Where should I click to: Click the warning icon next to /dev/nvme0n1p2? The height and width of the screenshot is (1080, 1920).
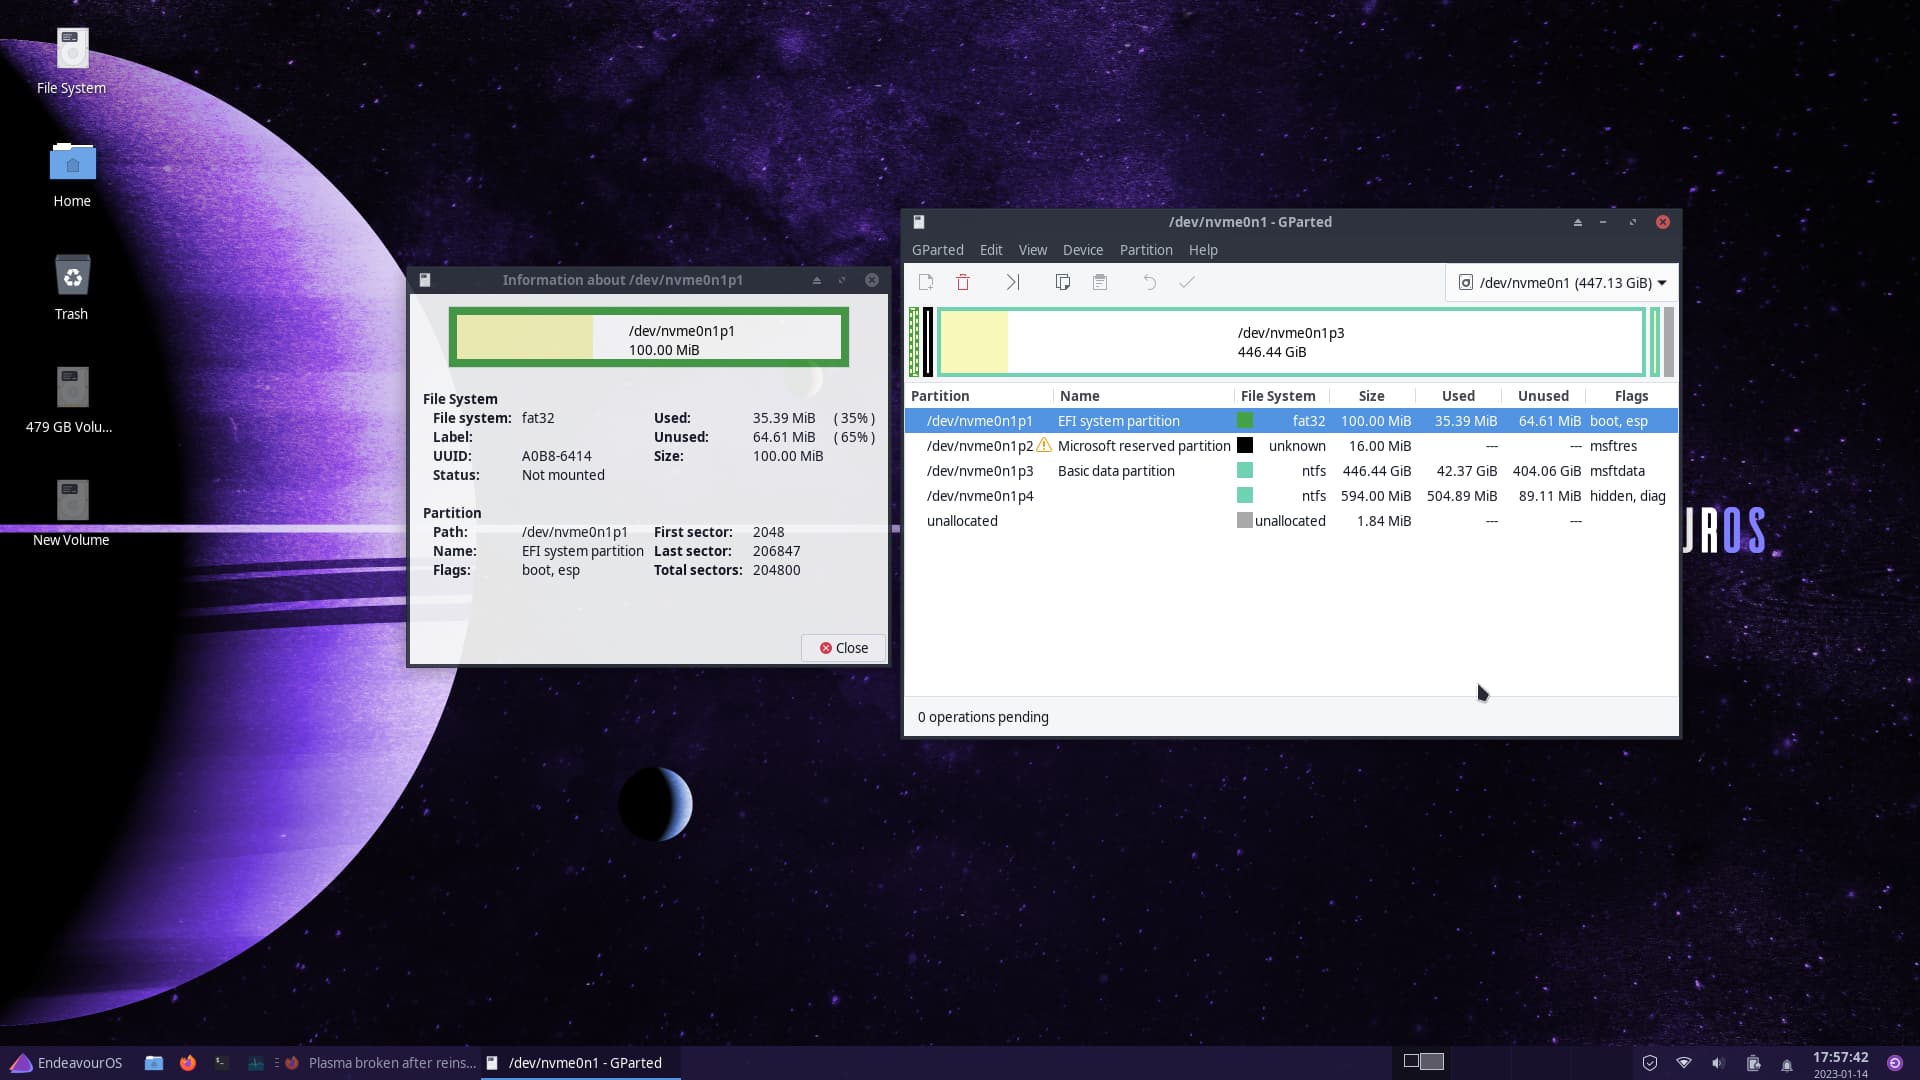[x=1044, y=445]
